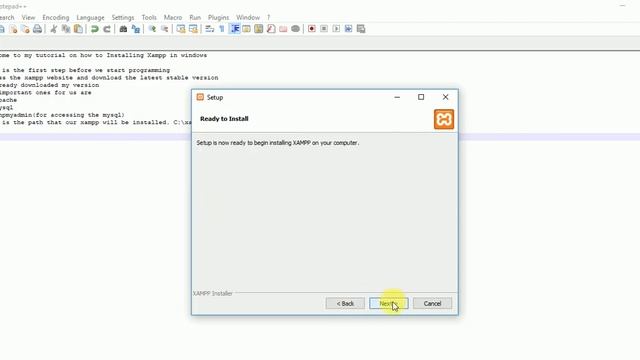
Task: Cancel the XAMPP Setup dialog
Action: pyautogui.click(x=432, y=304)
